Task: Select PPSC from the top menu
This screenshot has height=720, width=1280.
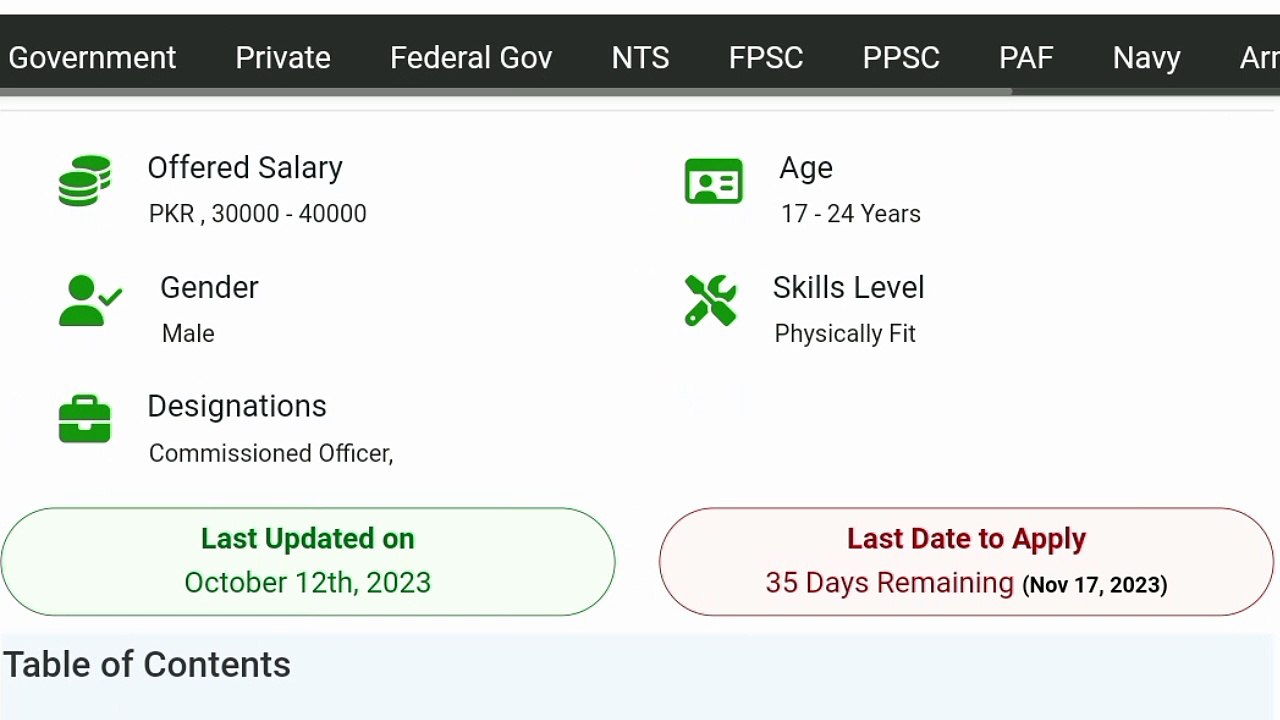Action: (901, 58)
